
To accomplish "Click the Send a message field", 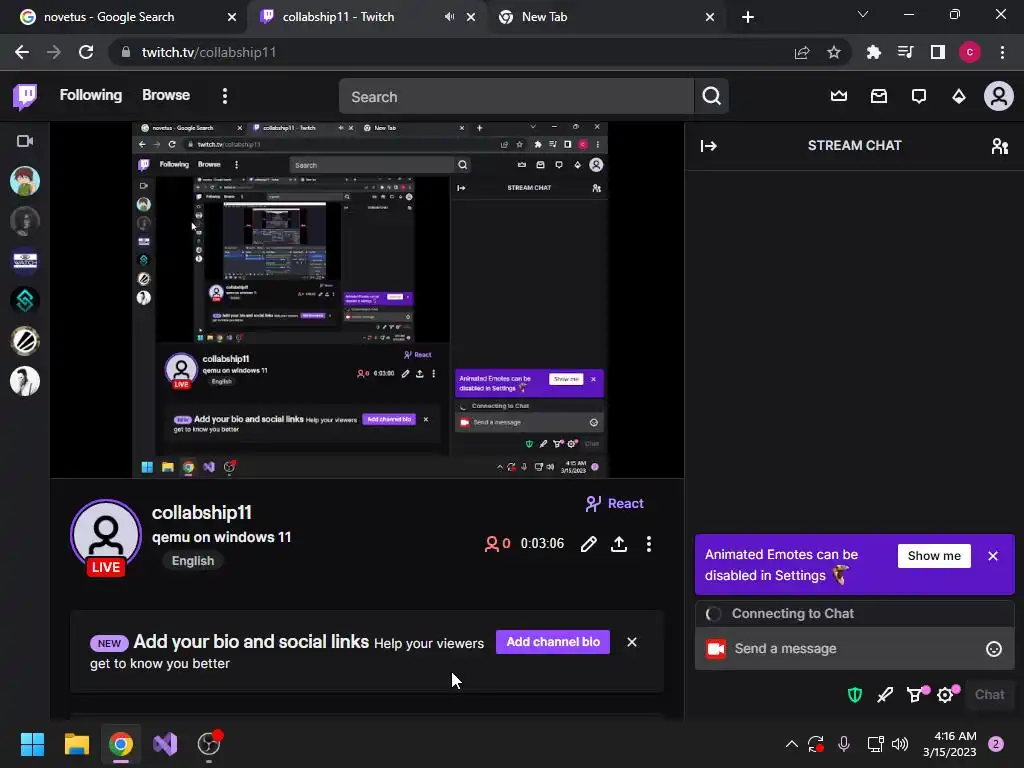I will 854,648.
